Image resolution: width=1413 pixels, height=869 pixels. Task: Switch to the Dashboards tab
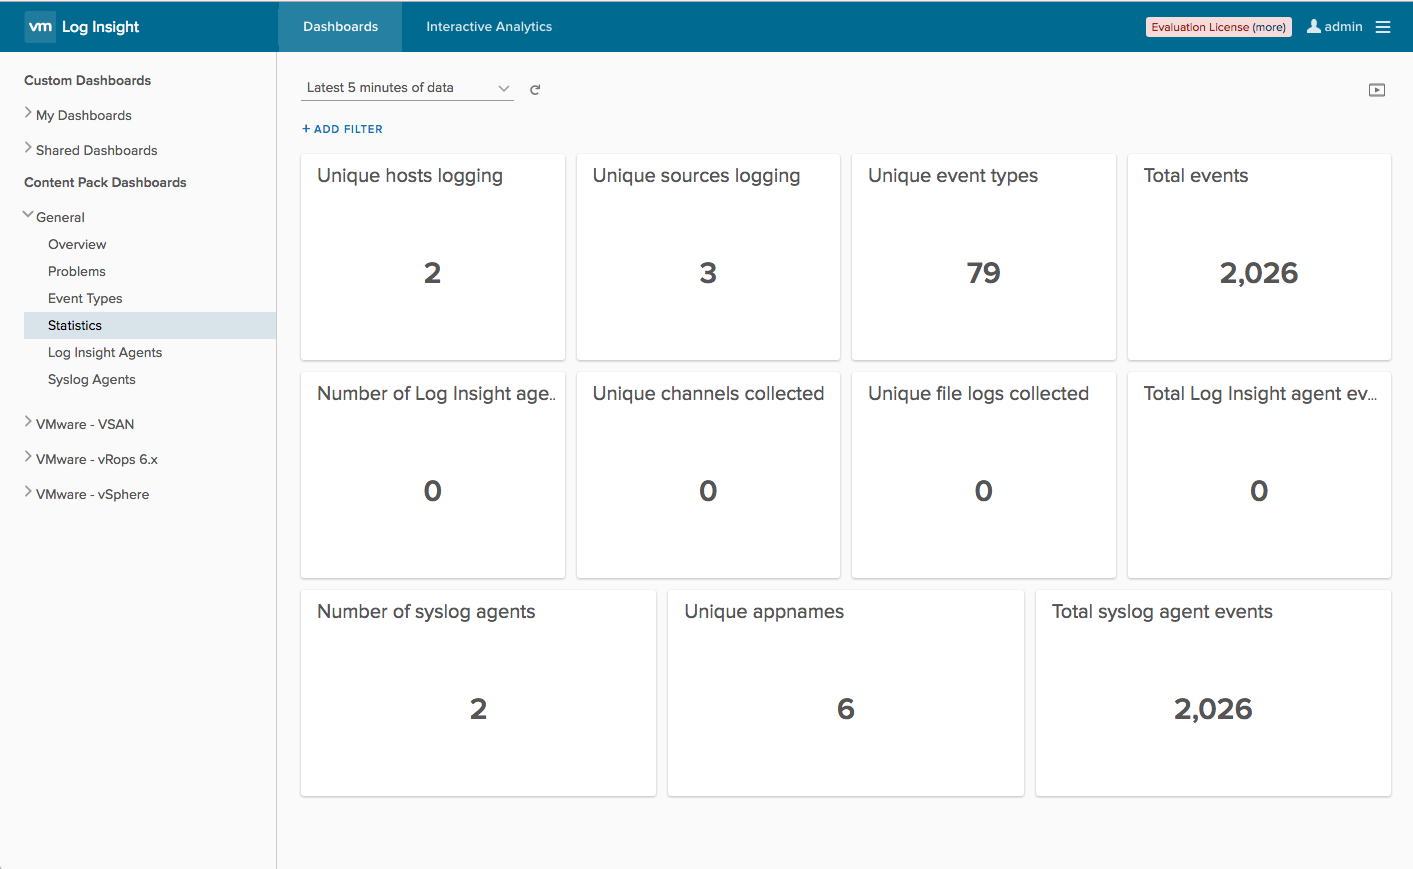[340, 27]
